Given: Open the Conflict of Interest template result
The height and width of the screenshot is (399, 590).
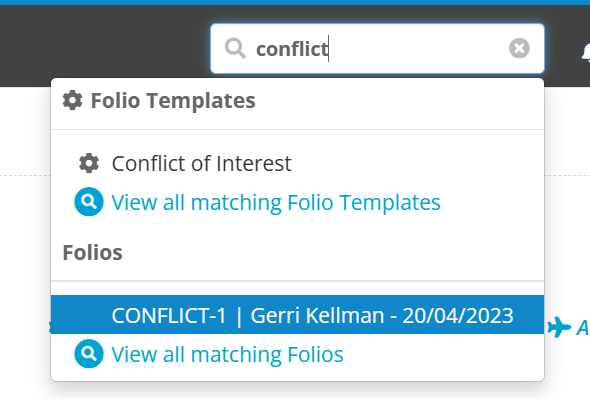Looking at the screenshot, I should pyautogui.click(x=202, y=163).
